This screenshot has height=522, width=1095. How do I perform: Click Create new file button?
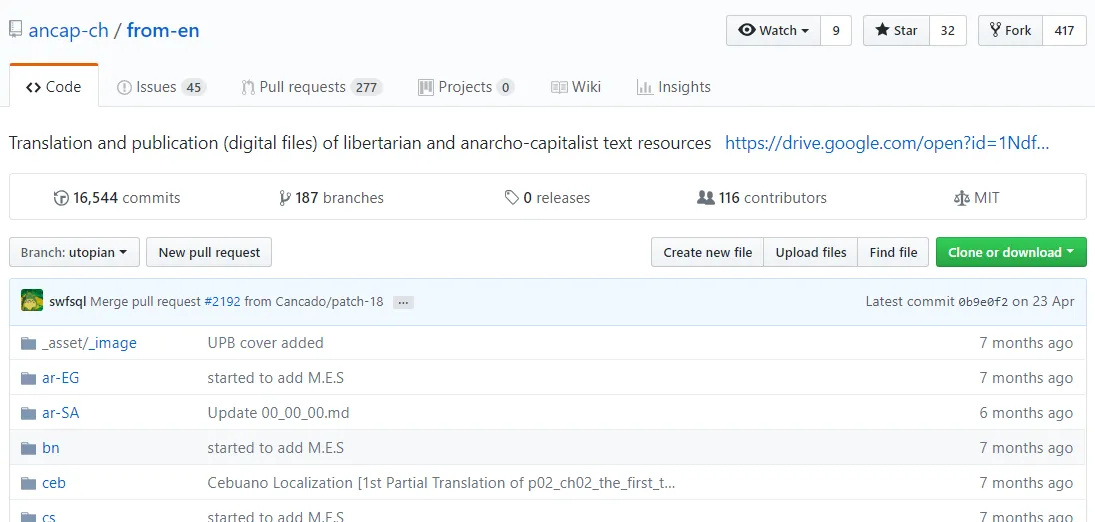click(707, 252)
